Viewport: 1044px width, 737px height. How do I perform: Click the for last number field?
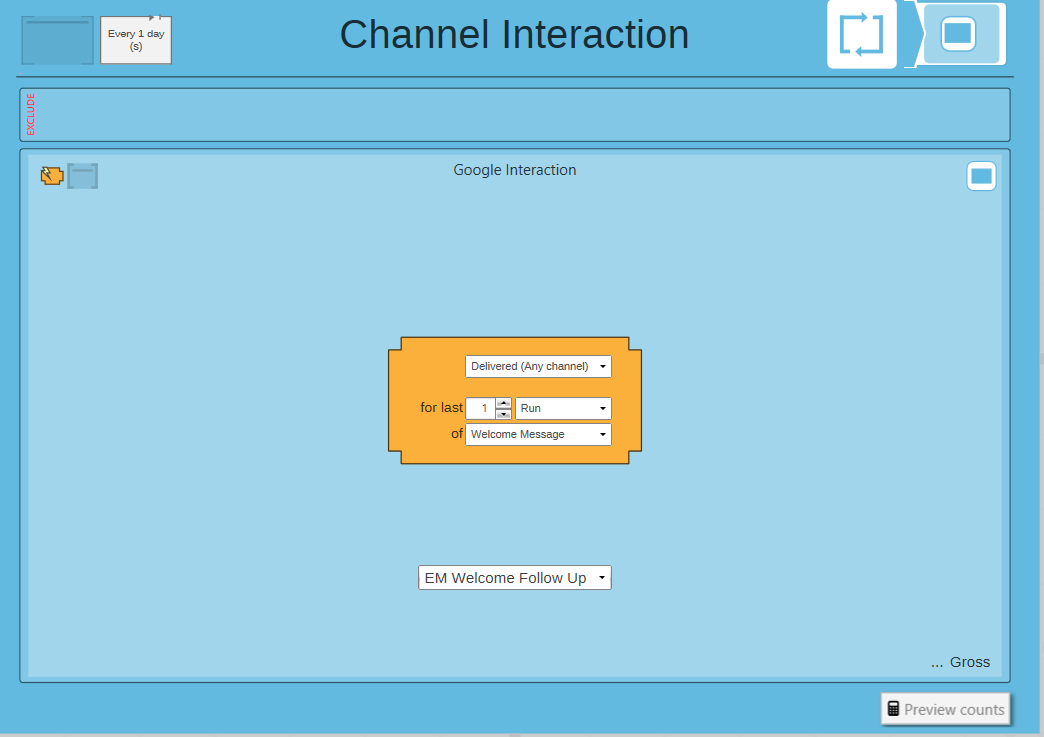tap(480, 408)
